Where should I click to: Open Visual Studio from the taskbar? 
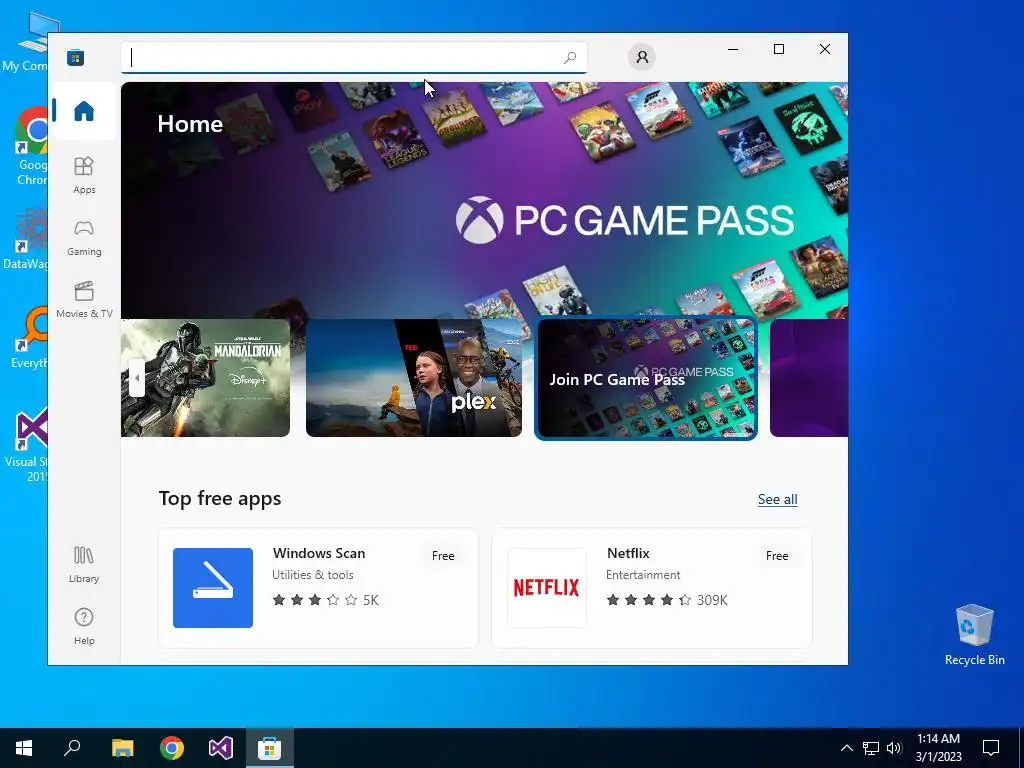pyautogui.click(x=221, y=748)
